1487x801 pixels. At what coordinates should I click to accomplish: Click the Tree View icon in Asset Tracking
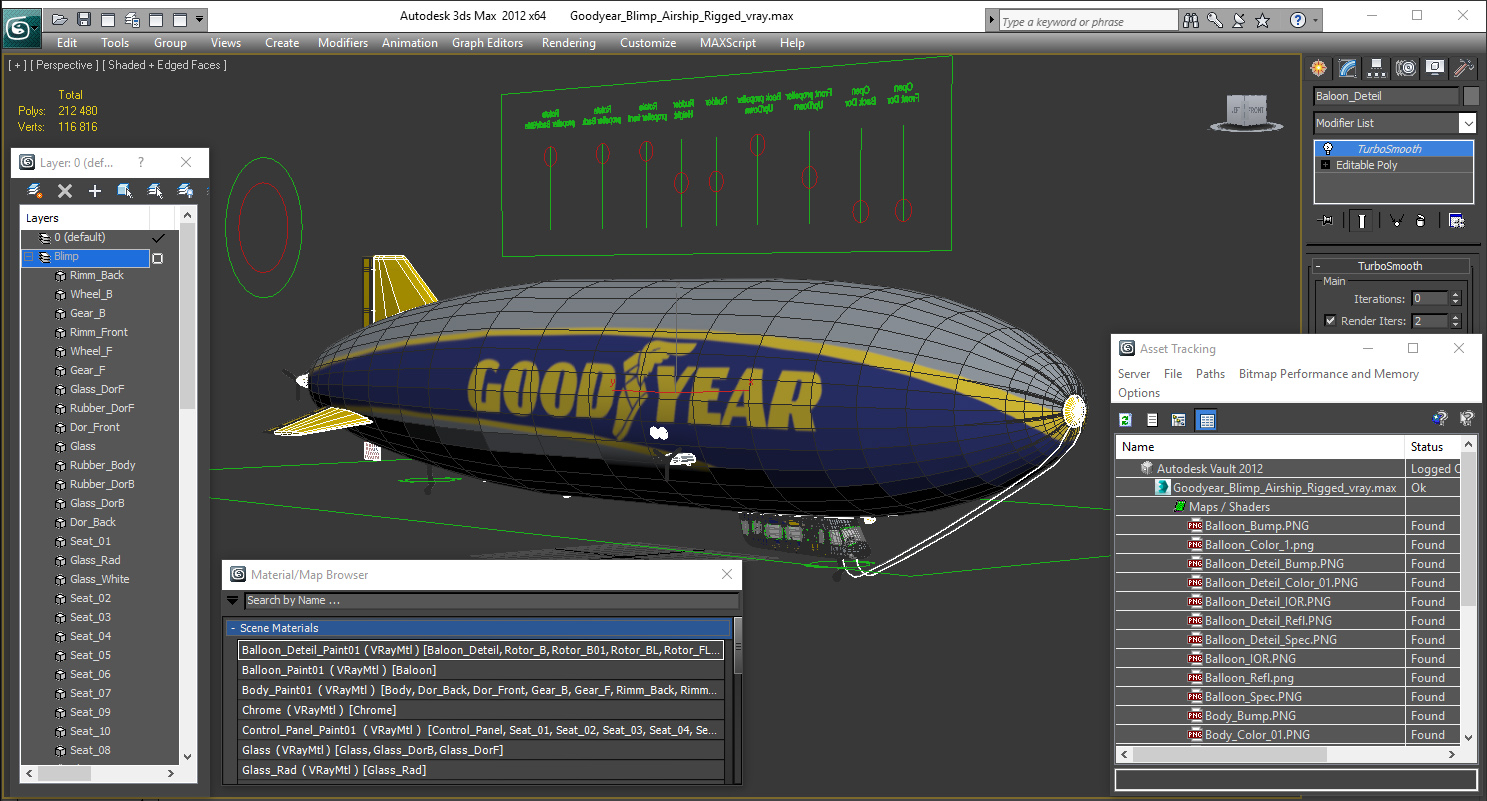(1179, 420)
